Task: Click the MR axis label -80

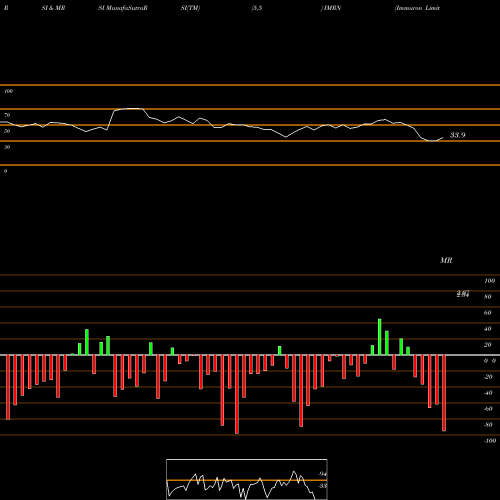Action: [488, 425]
